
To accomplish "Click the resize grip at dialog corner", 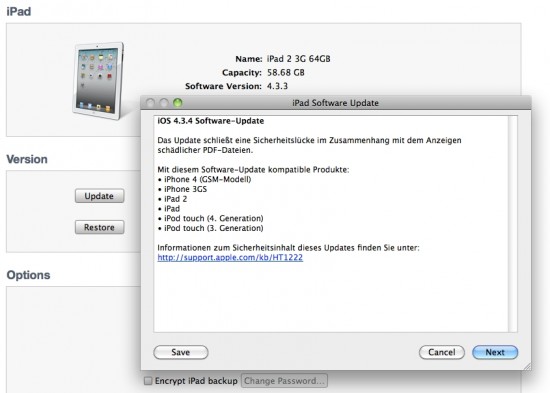I will tap(527, 366).
